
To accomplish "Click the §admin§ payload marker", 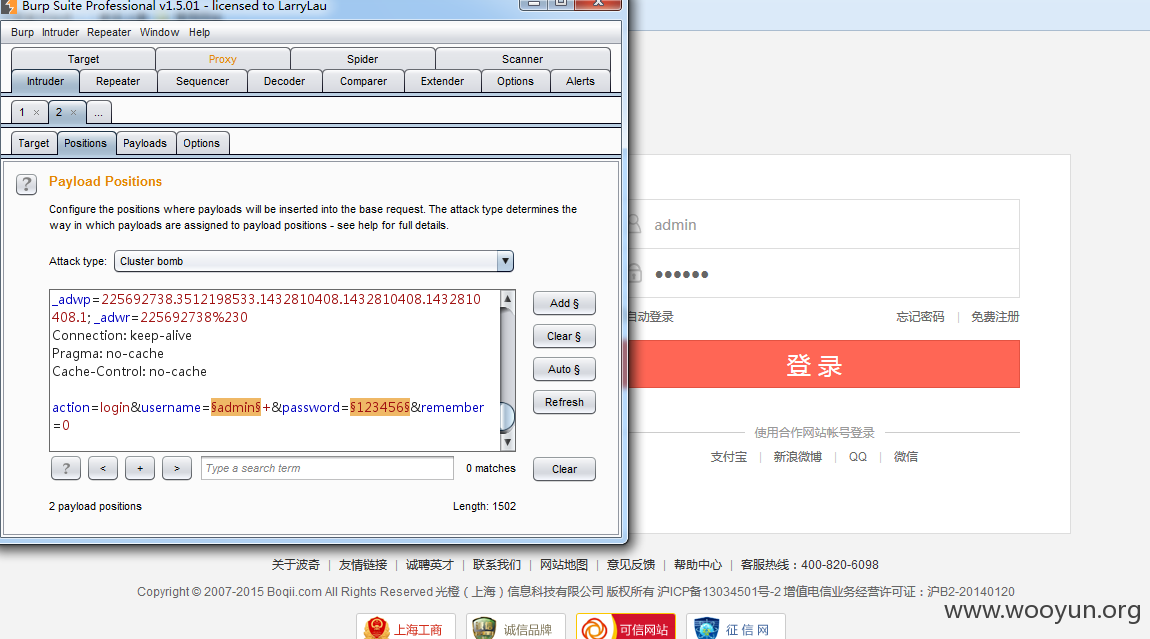I will click(235, 407).
